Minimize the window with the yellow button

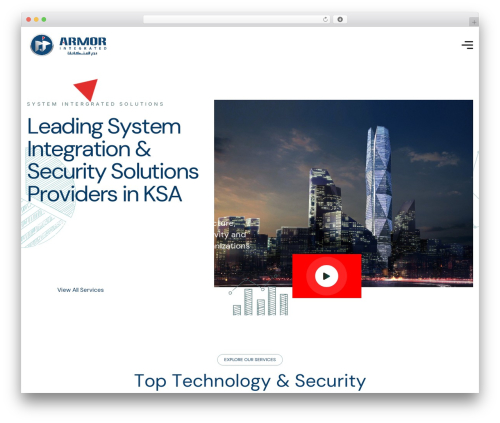coord(36,20)
